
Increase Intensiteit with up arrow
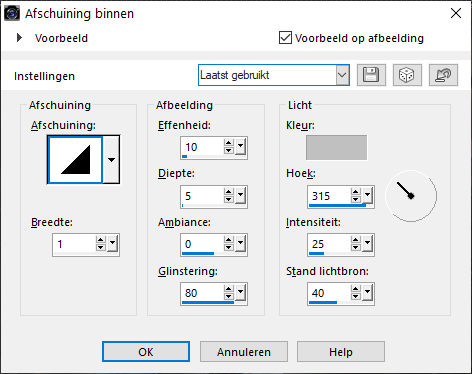point(356,240)
